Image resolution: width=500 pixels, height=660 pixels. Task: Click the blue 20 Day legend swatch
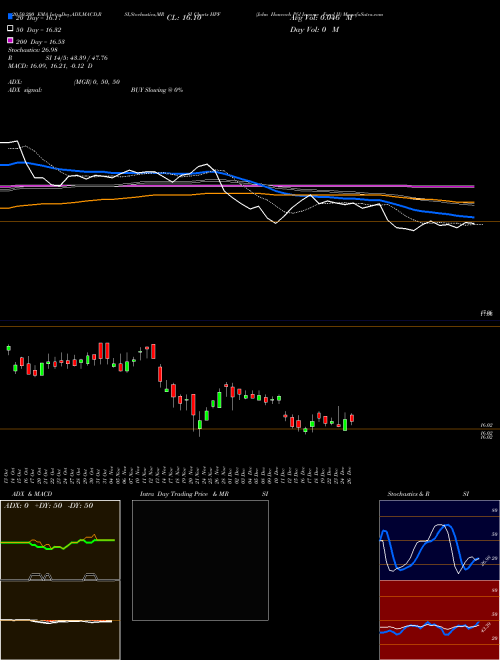tap(10, 16)
